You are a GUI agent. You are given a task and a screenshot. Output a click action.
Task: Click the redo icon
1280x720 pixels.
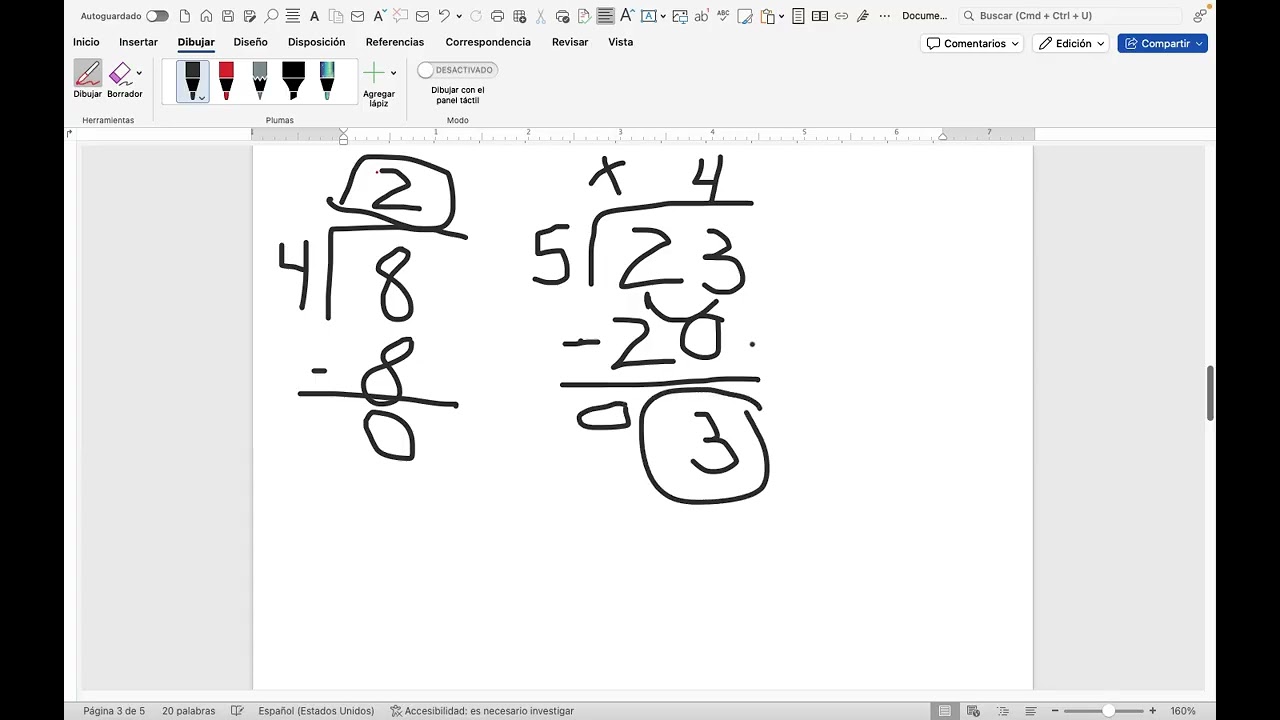point(475,16)
